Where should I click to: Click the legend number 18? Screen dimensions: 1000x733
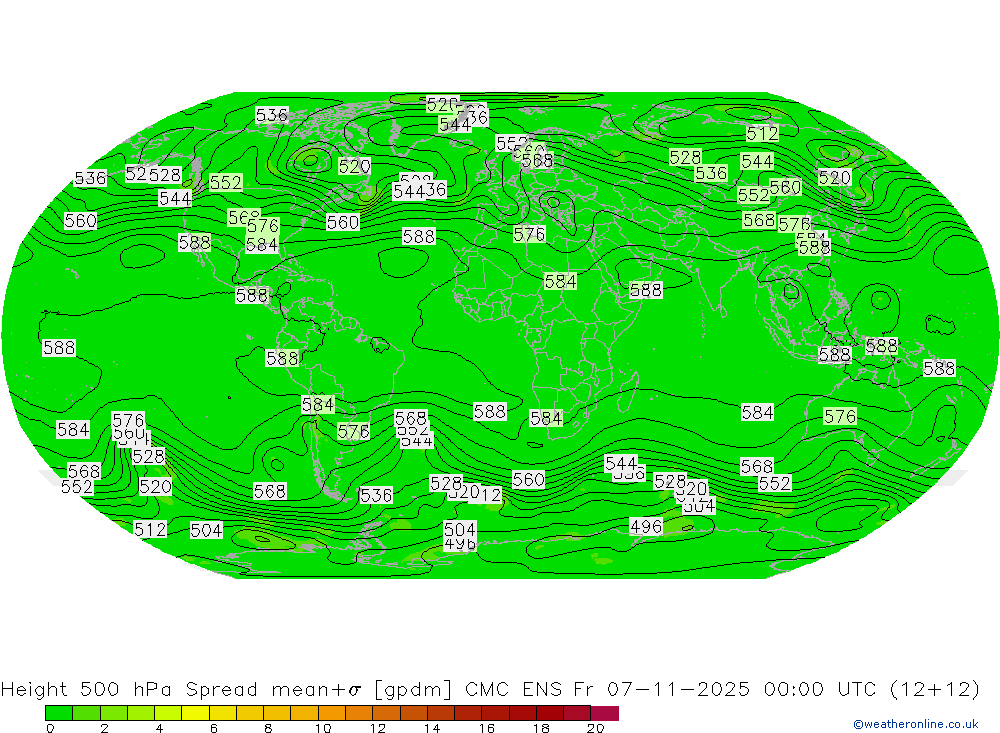pos(541,728)
